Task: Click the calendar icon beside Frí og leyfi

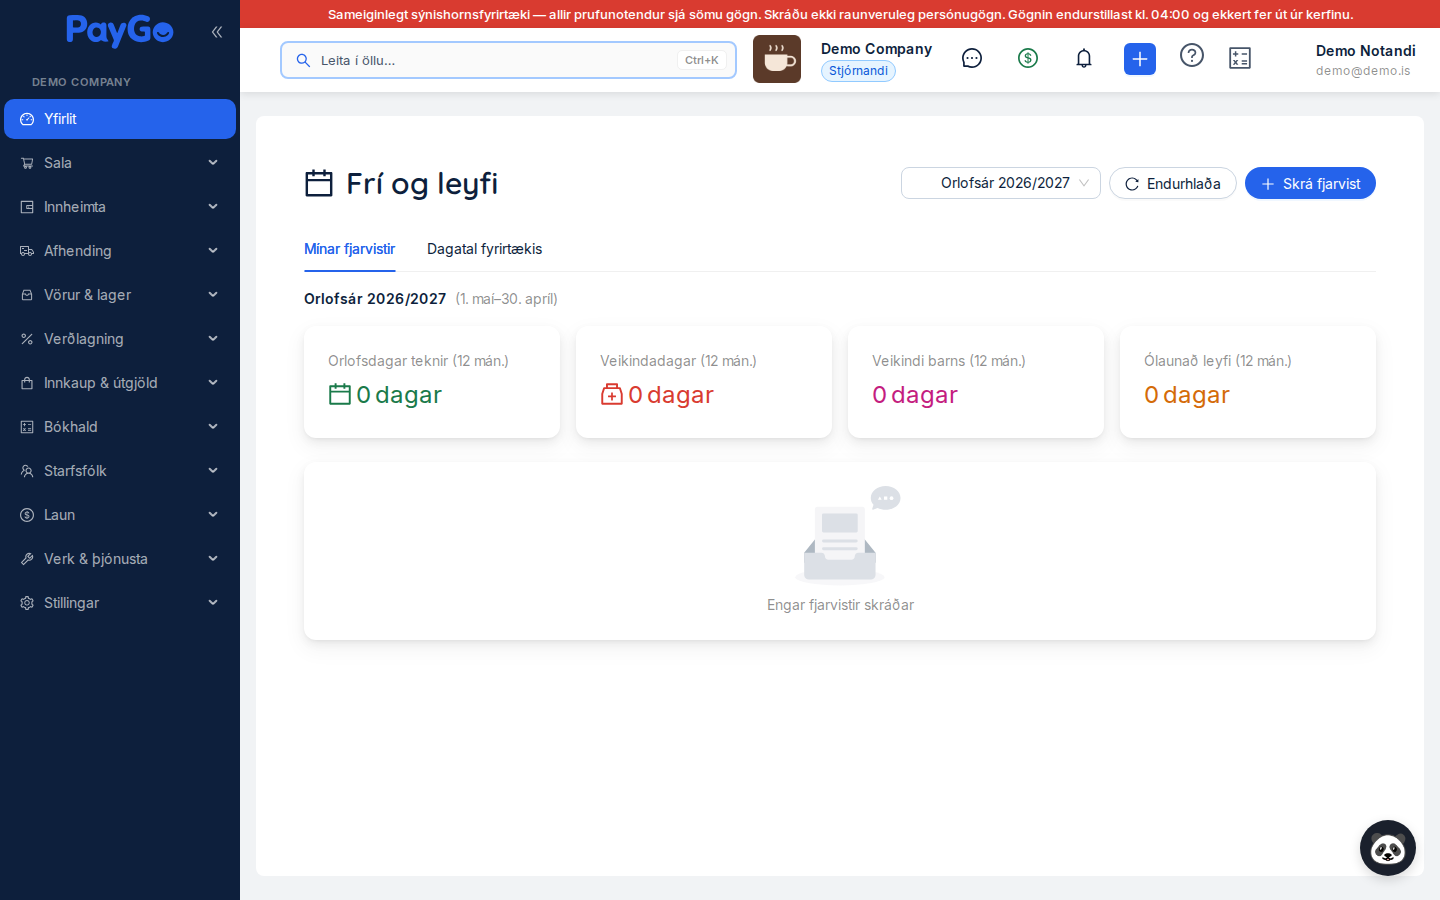Action: [x=319, y=184]
